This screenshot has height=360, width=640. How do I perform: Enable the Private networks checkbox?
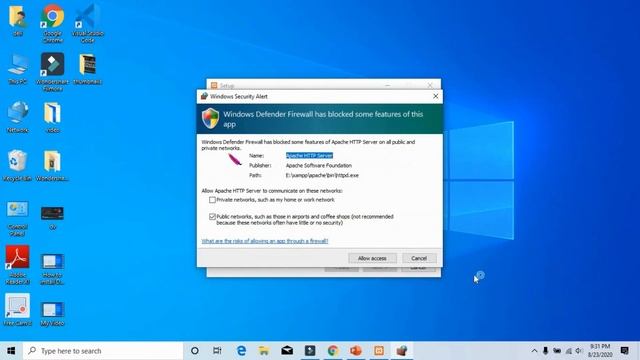(x=212, y=200)
